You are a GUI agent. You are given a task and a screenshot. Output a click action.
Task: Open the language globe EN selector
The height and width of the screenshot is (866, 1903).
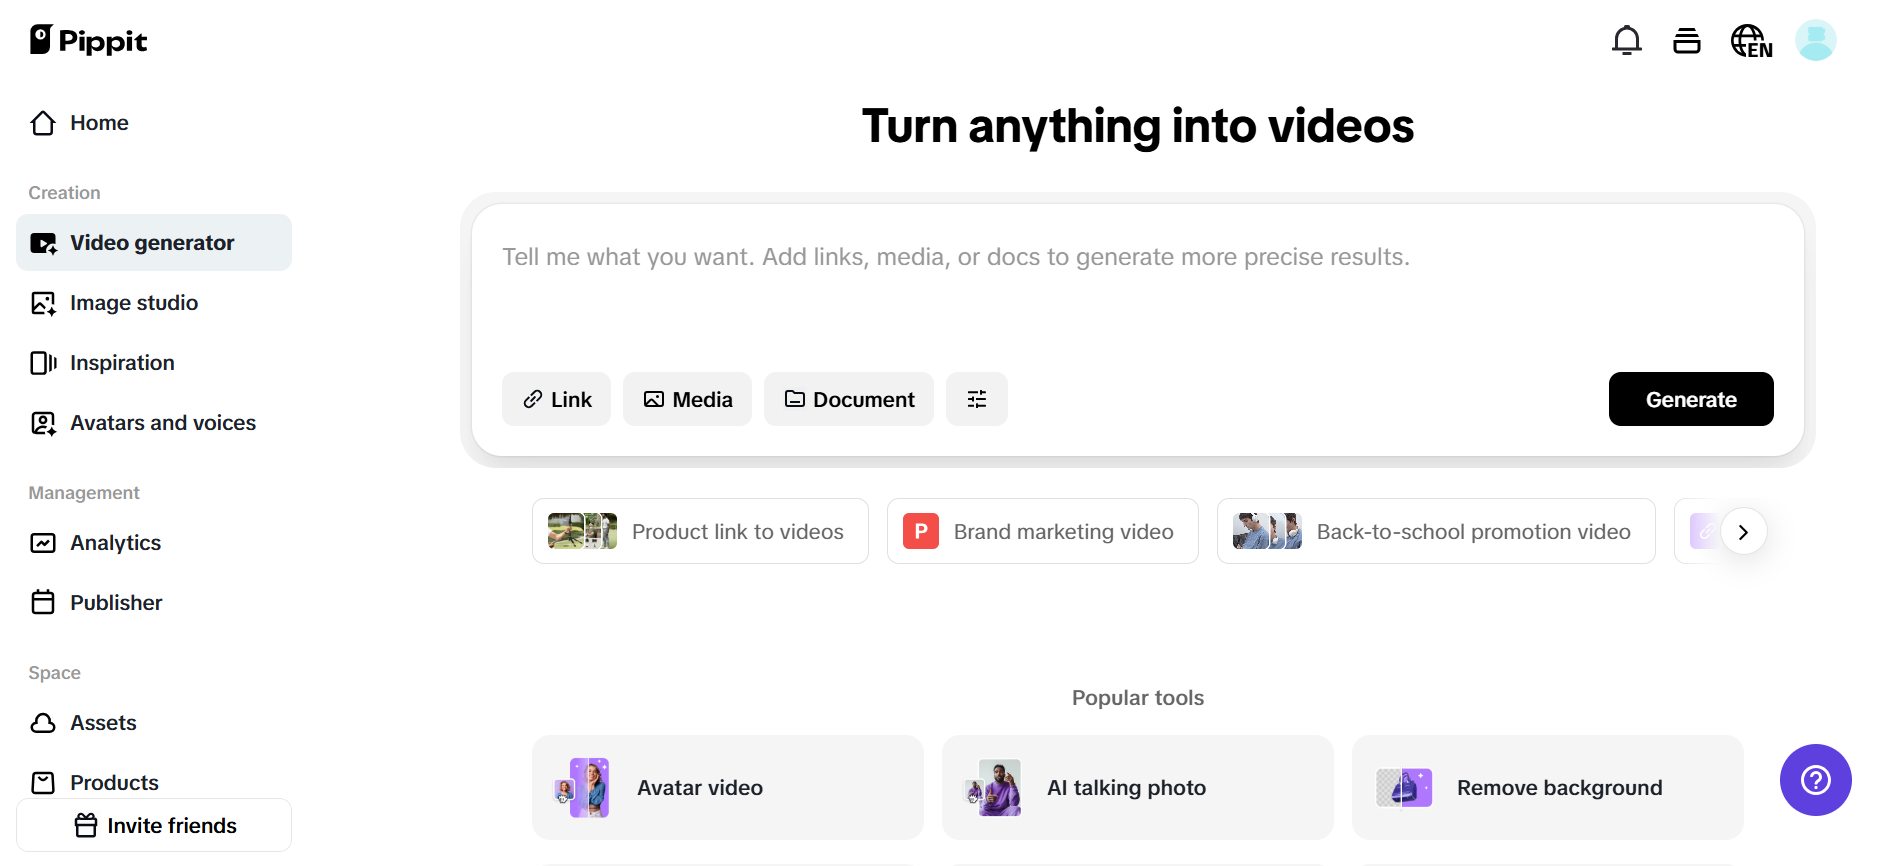click(x=1751, y=41)
